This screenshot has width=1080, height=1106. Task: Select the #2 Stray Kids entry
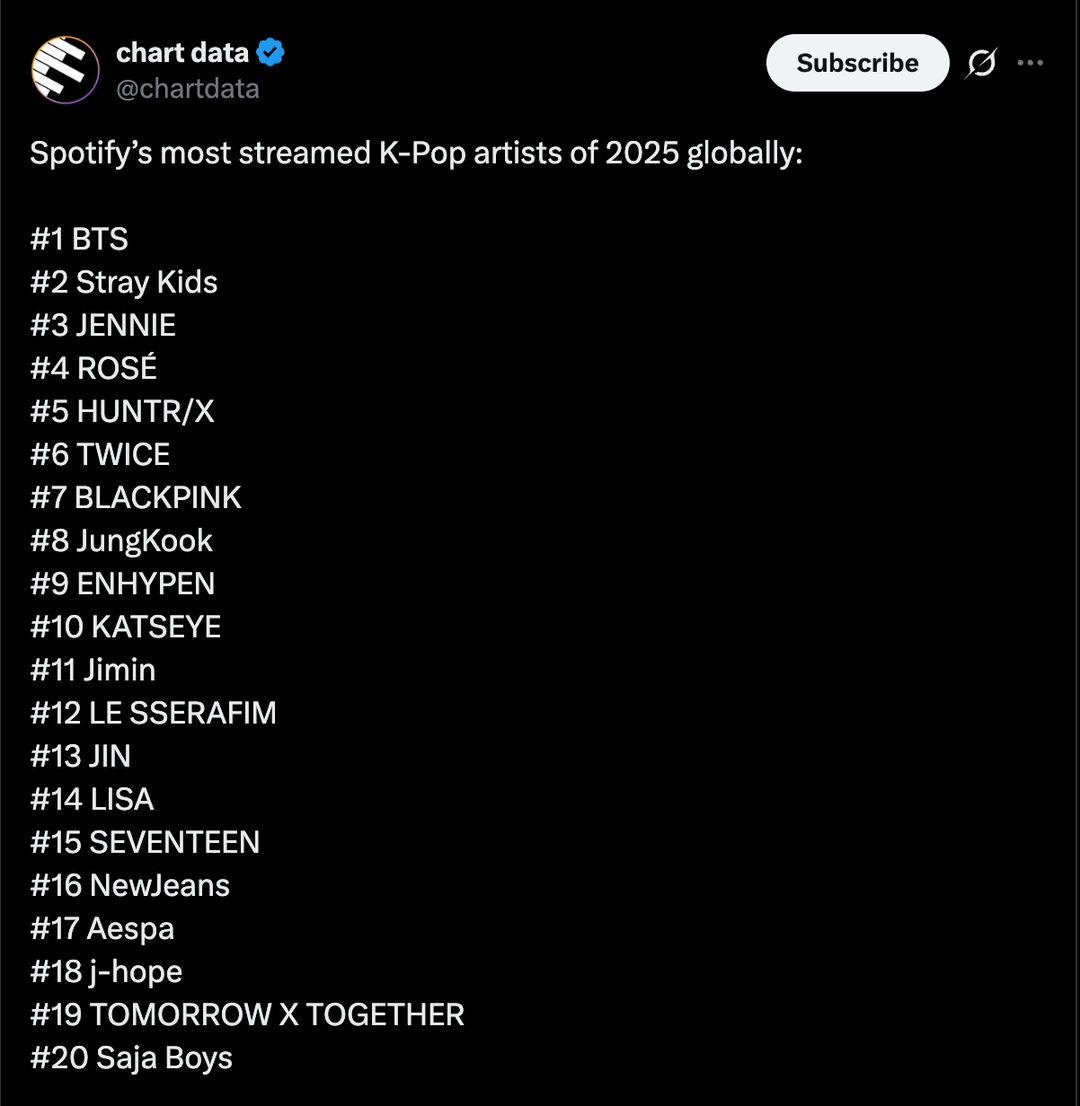pos(124,283)
